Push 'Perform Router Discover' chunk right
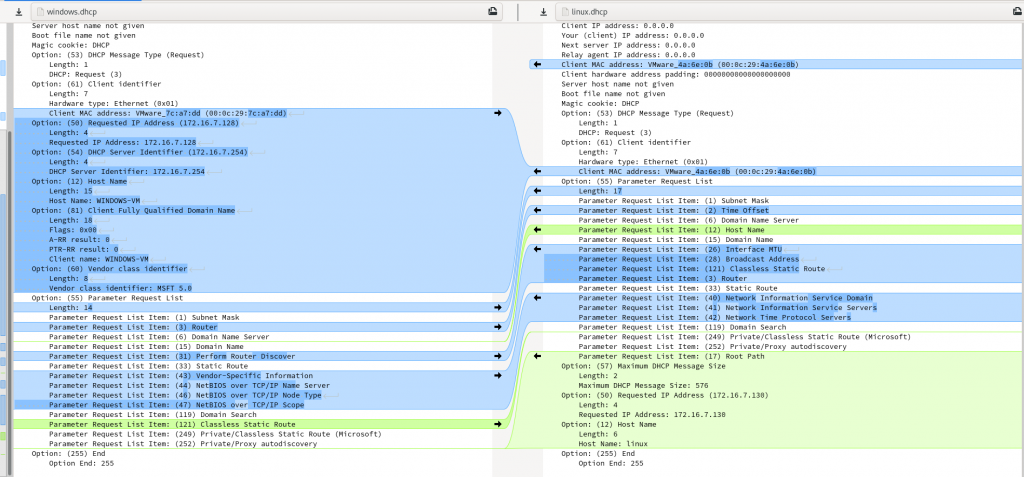1024x477 pixels. pyautogui.click(x=497, y=356)
